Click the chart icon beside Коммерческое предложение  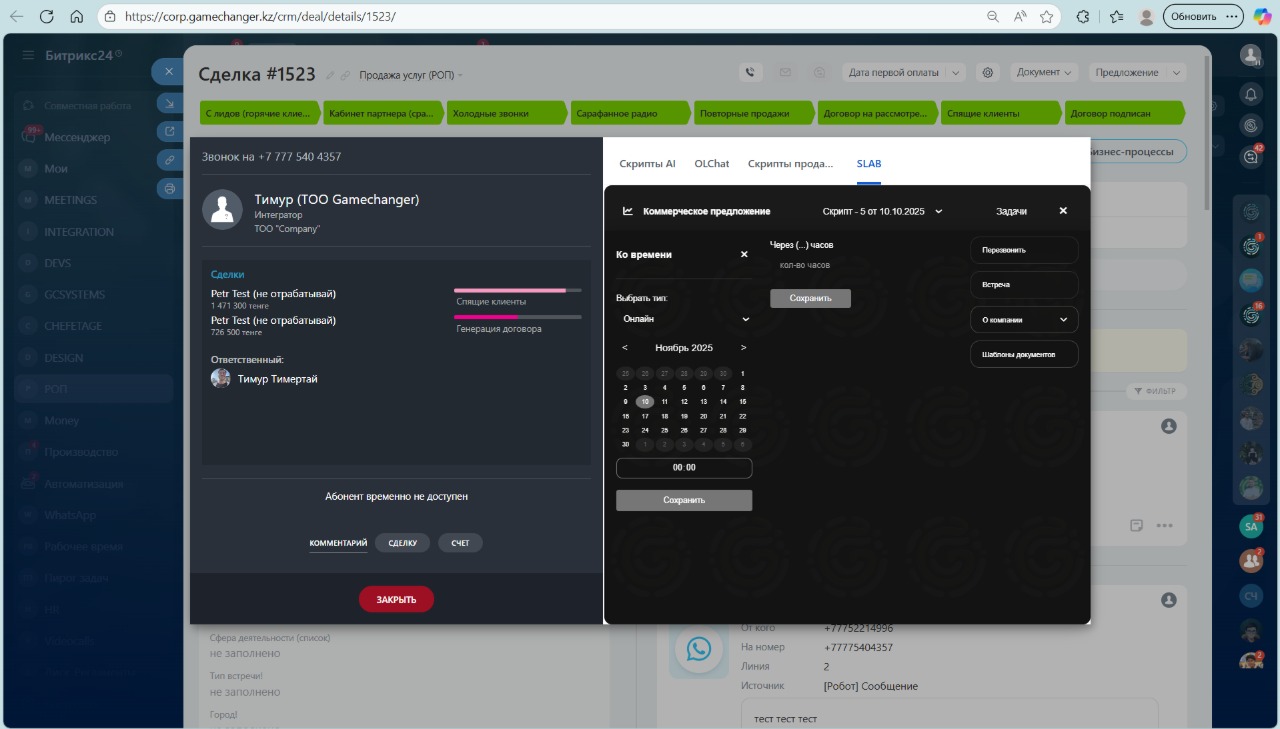[x=628, y=211]
